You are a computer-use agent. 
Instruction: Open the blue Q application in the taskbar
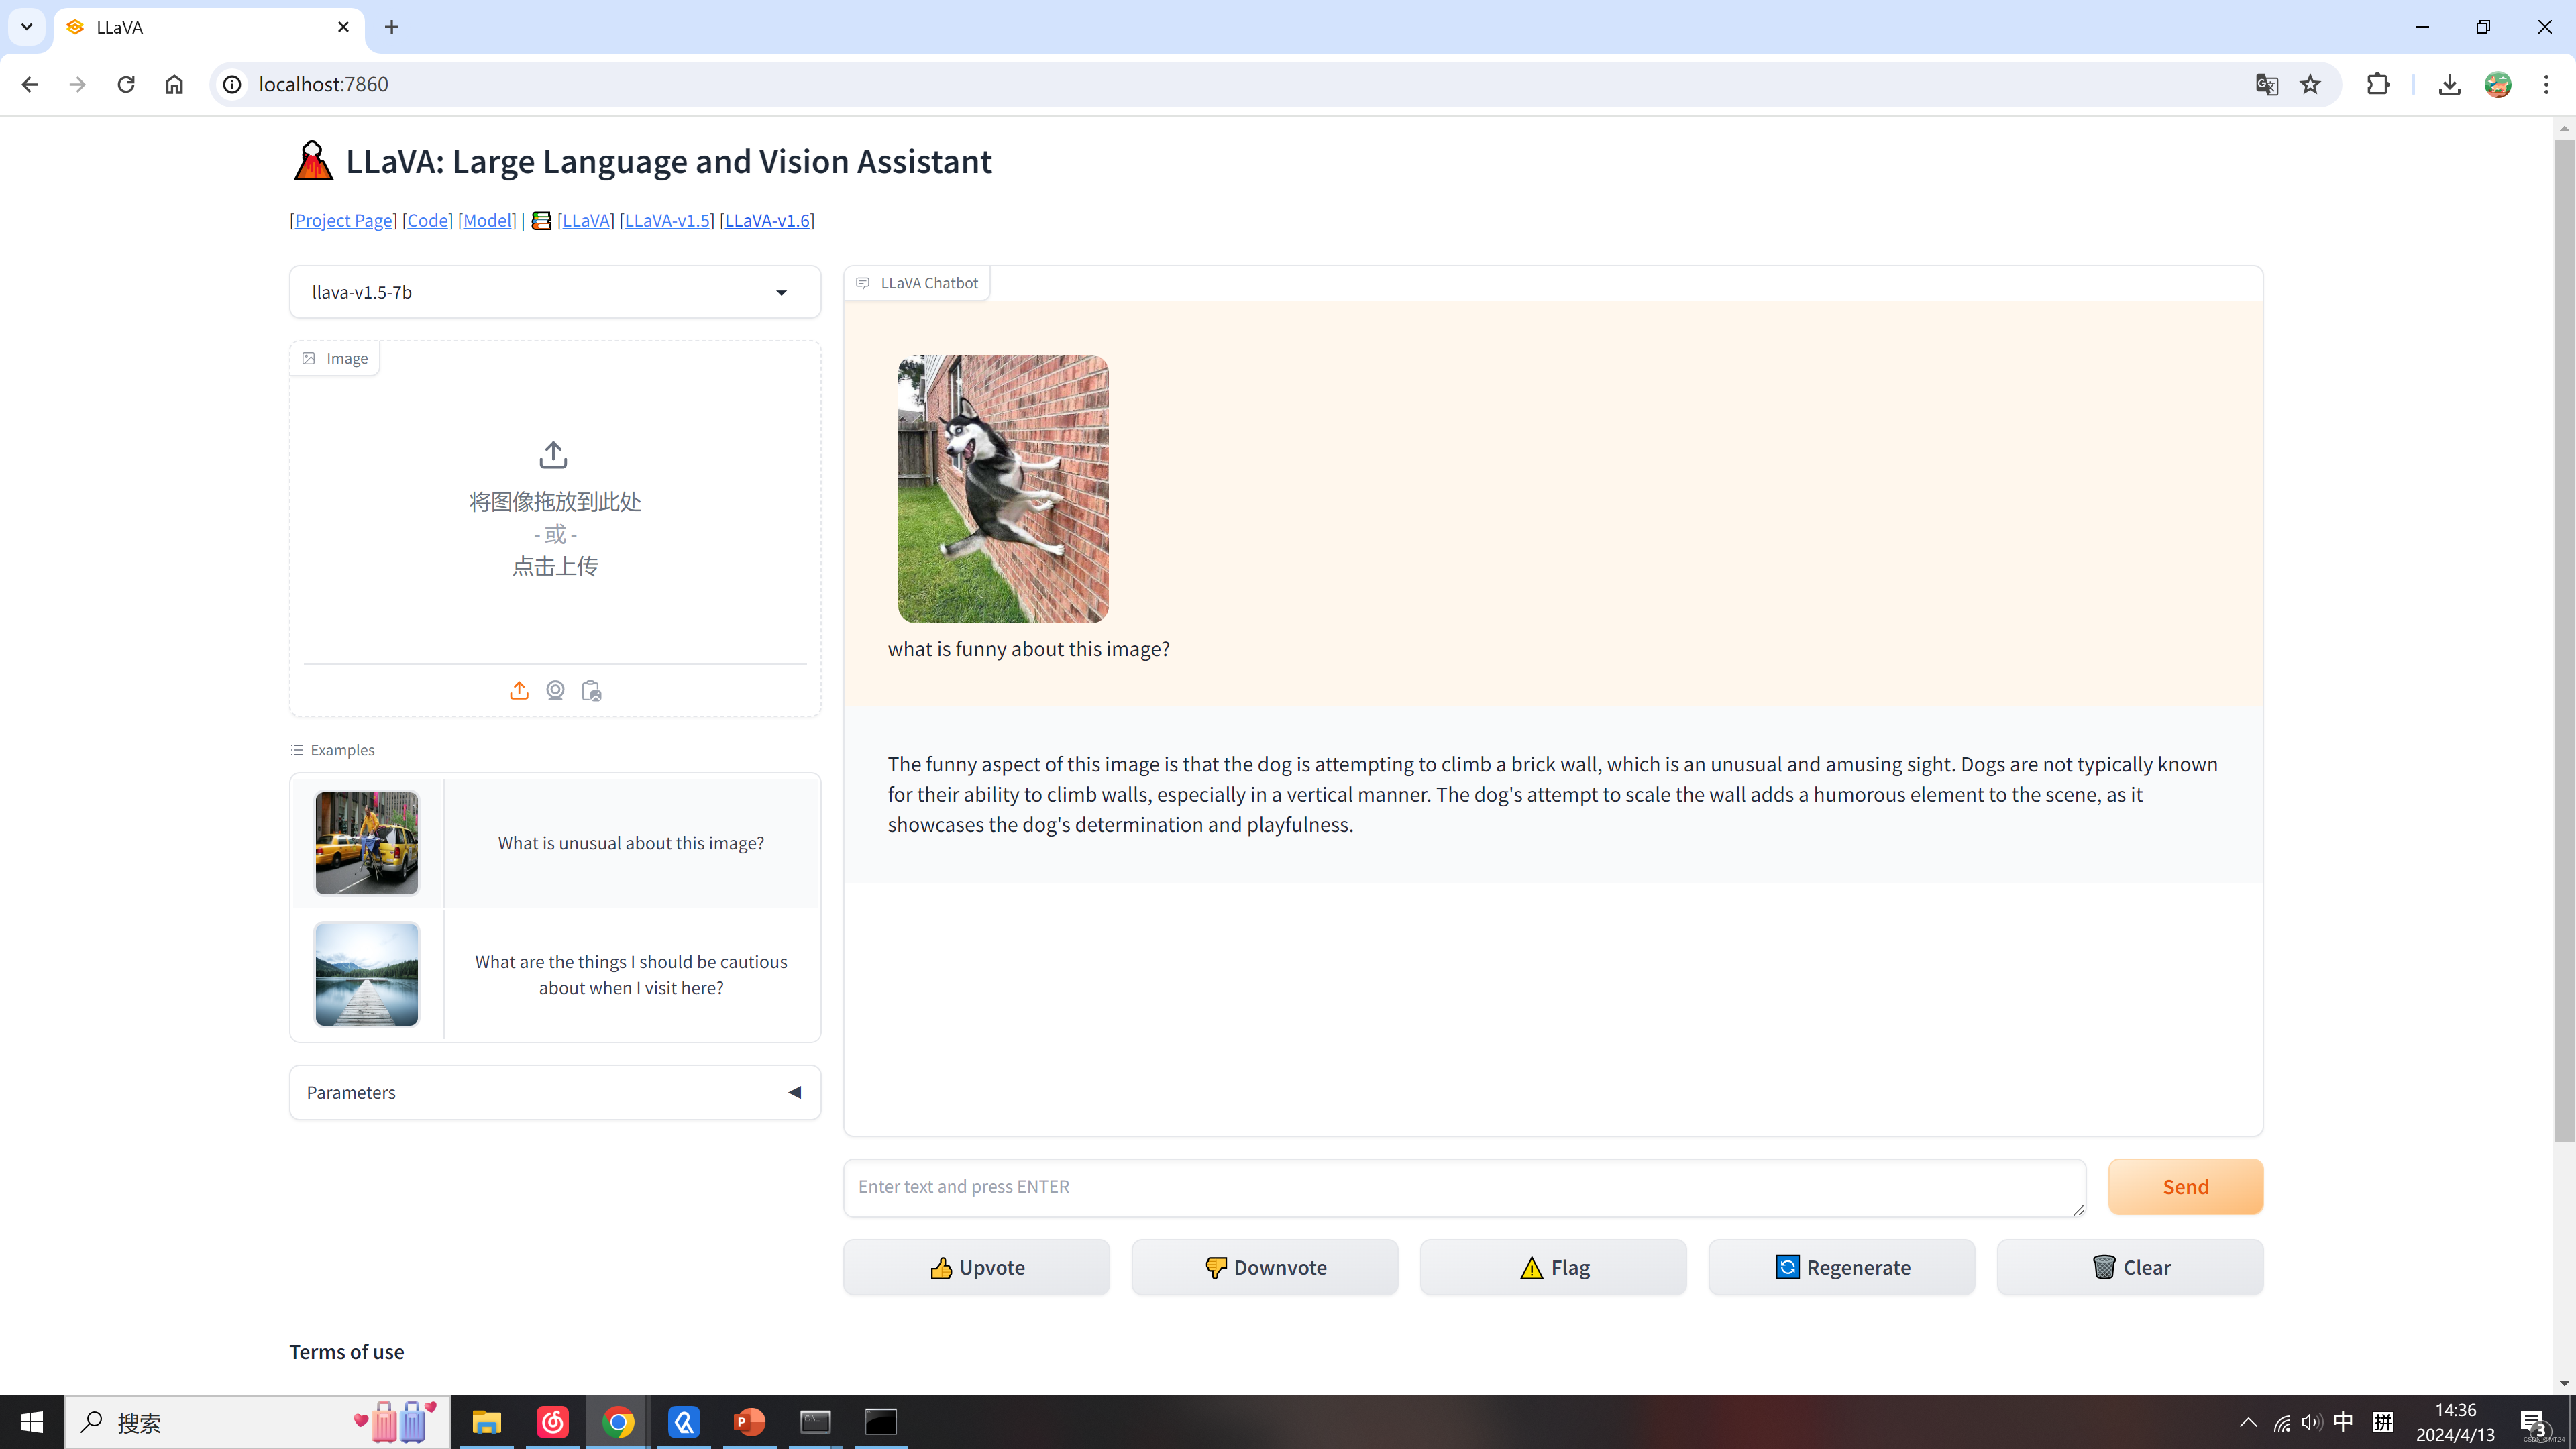click(684, 1422)
